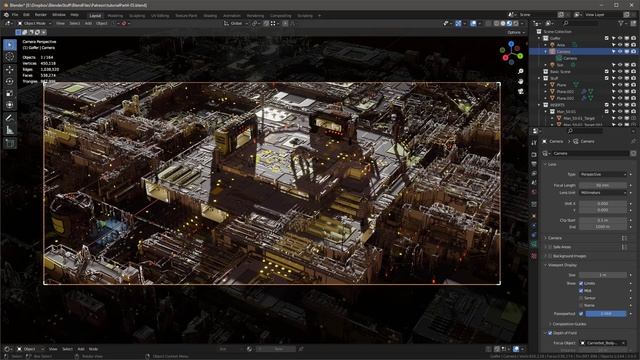Open the Edit menu
This screenshot has width=640, height=360.
coord(26,15)
